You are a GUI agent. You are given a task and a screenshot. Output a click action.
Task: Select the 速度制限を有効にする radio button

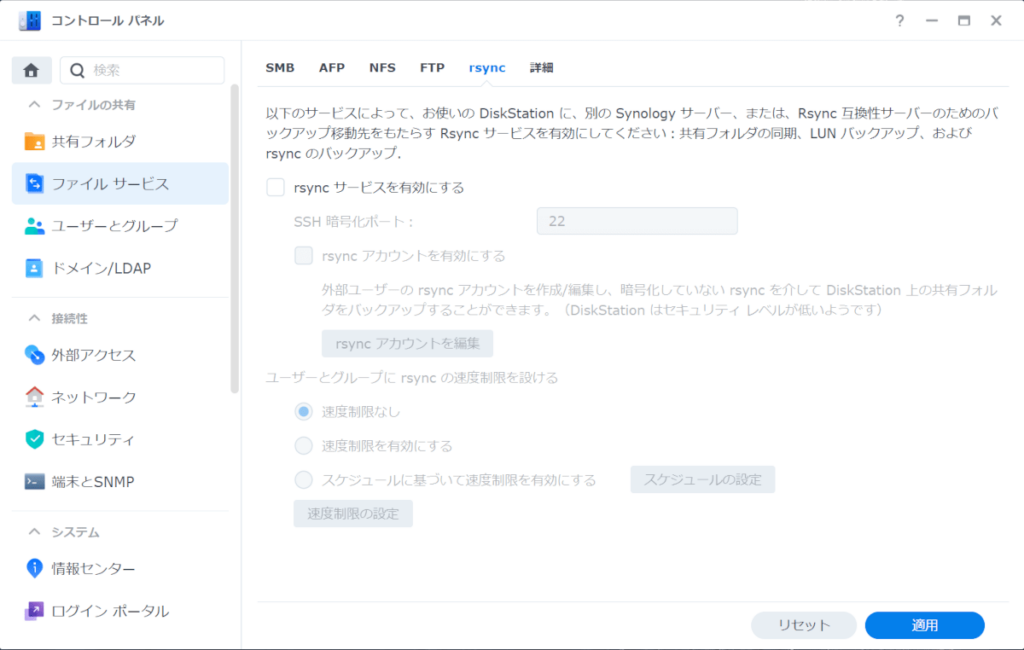302,445
